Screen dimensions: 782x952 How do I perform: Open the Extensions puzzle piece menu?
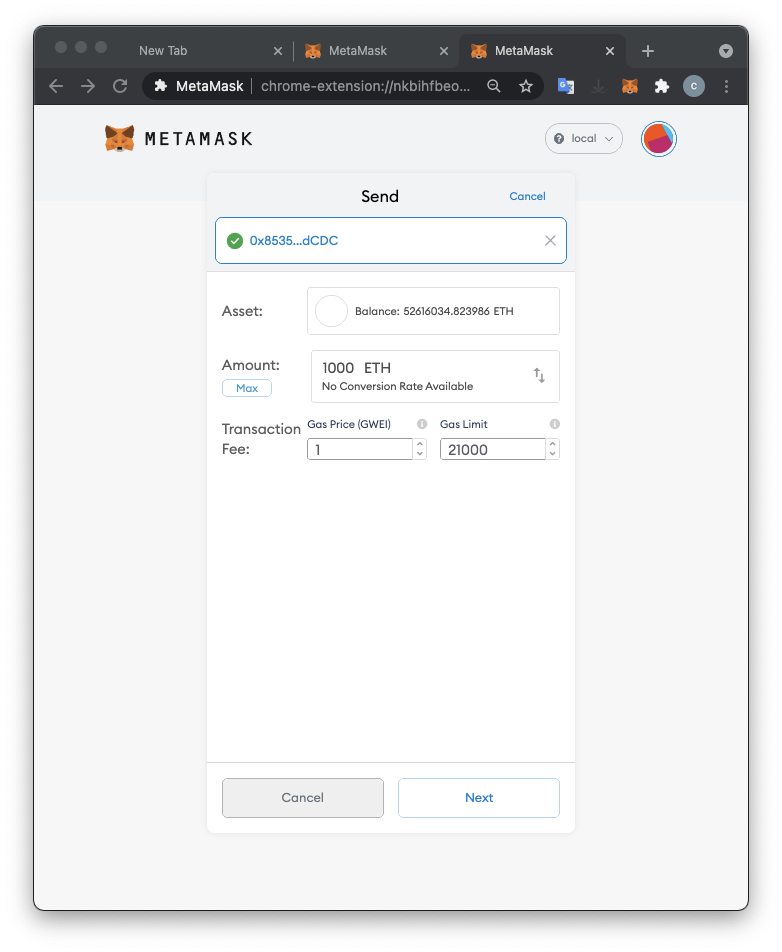662,86
